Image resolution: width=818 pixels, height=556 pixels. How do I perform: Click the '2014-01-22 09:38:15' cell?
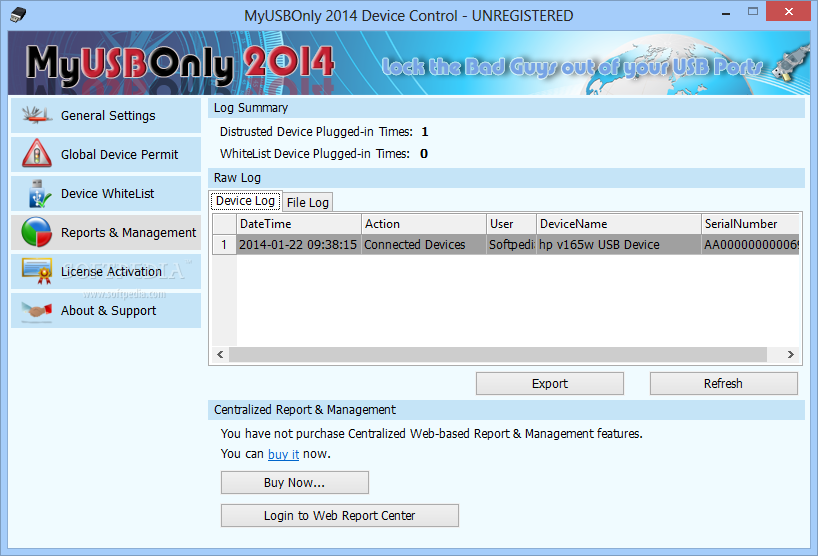[299, 245]
